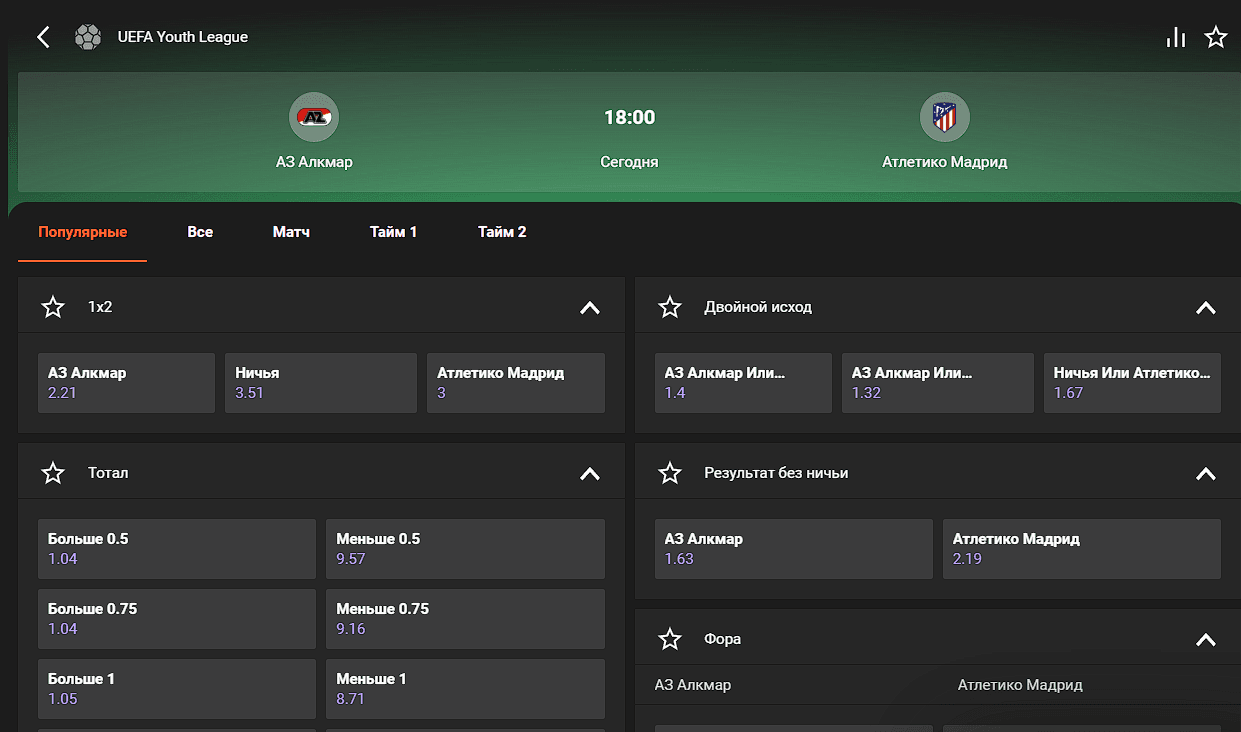Collapse the Тотал market section
Screen dimensions: 1241x732
[590, 474]
